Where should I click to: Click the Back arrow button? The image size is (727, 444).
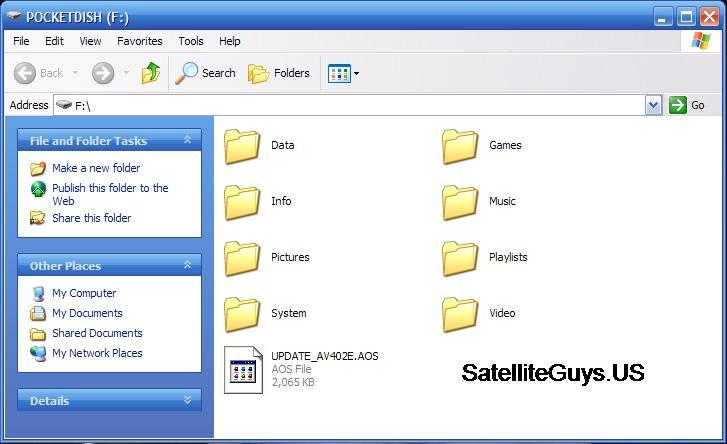click(25, 73)
